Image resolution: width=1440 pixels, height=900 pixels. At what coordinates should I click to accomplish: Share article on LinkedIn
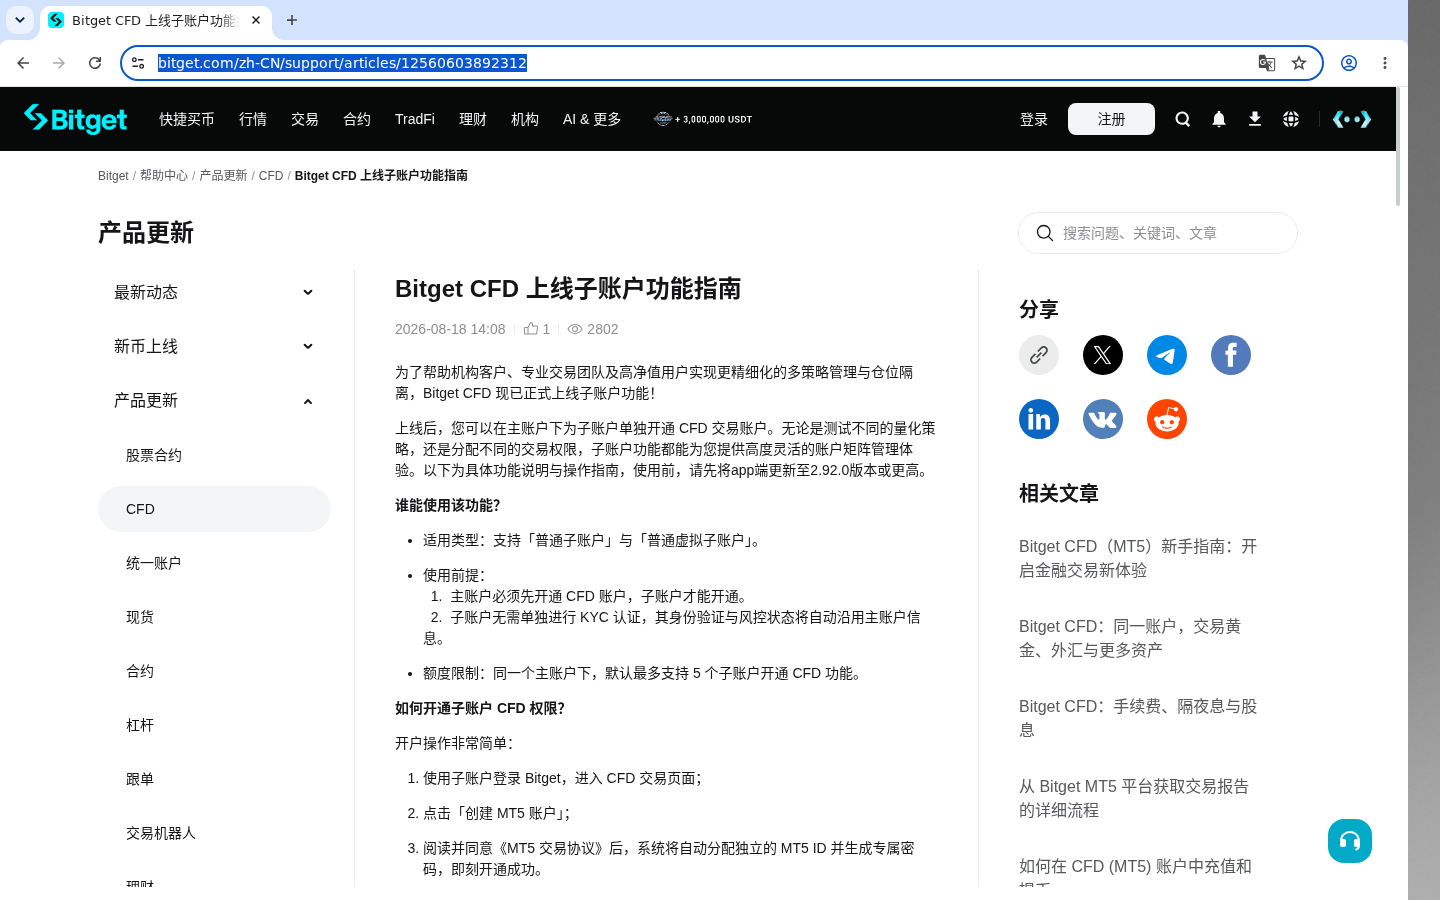(x=1039, y=419)
